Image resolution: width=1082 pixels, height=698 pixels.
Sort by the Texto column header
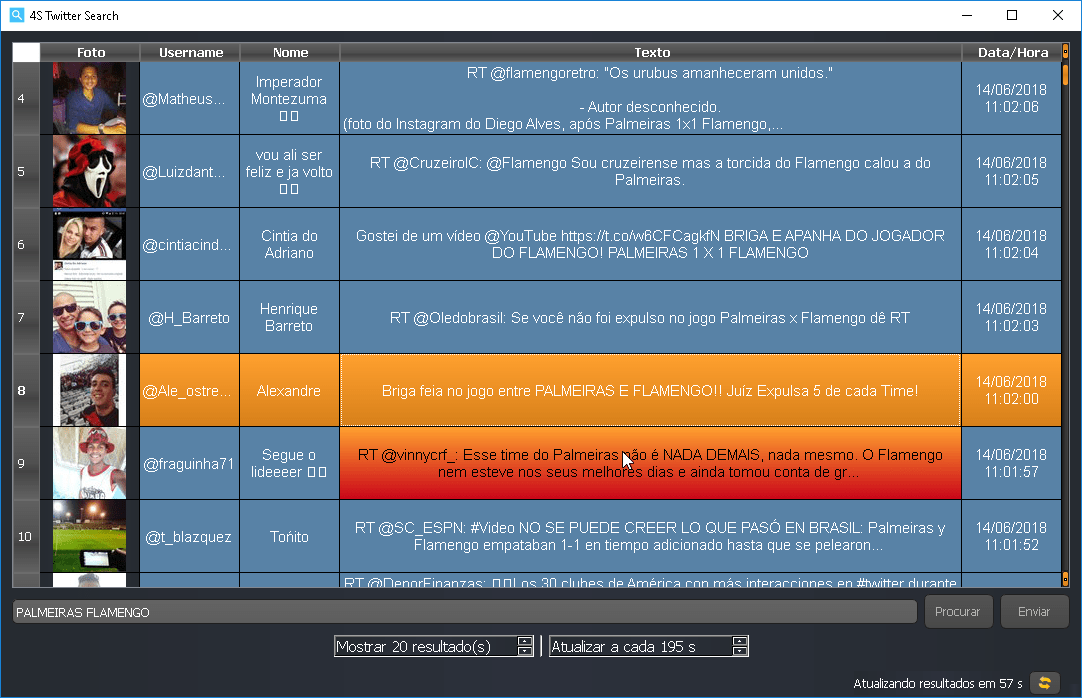651,52
